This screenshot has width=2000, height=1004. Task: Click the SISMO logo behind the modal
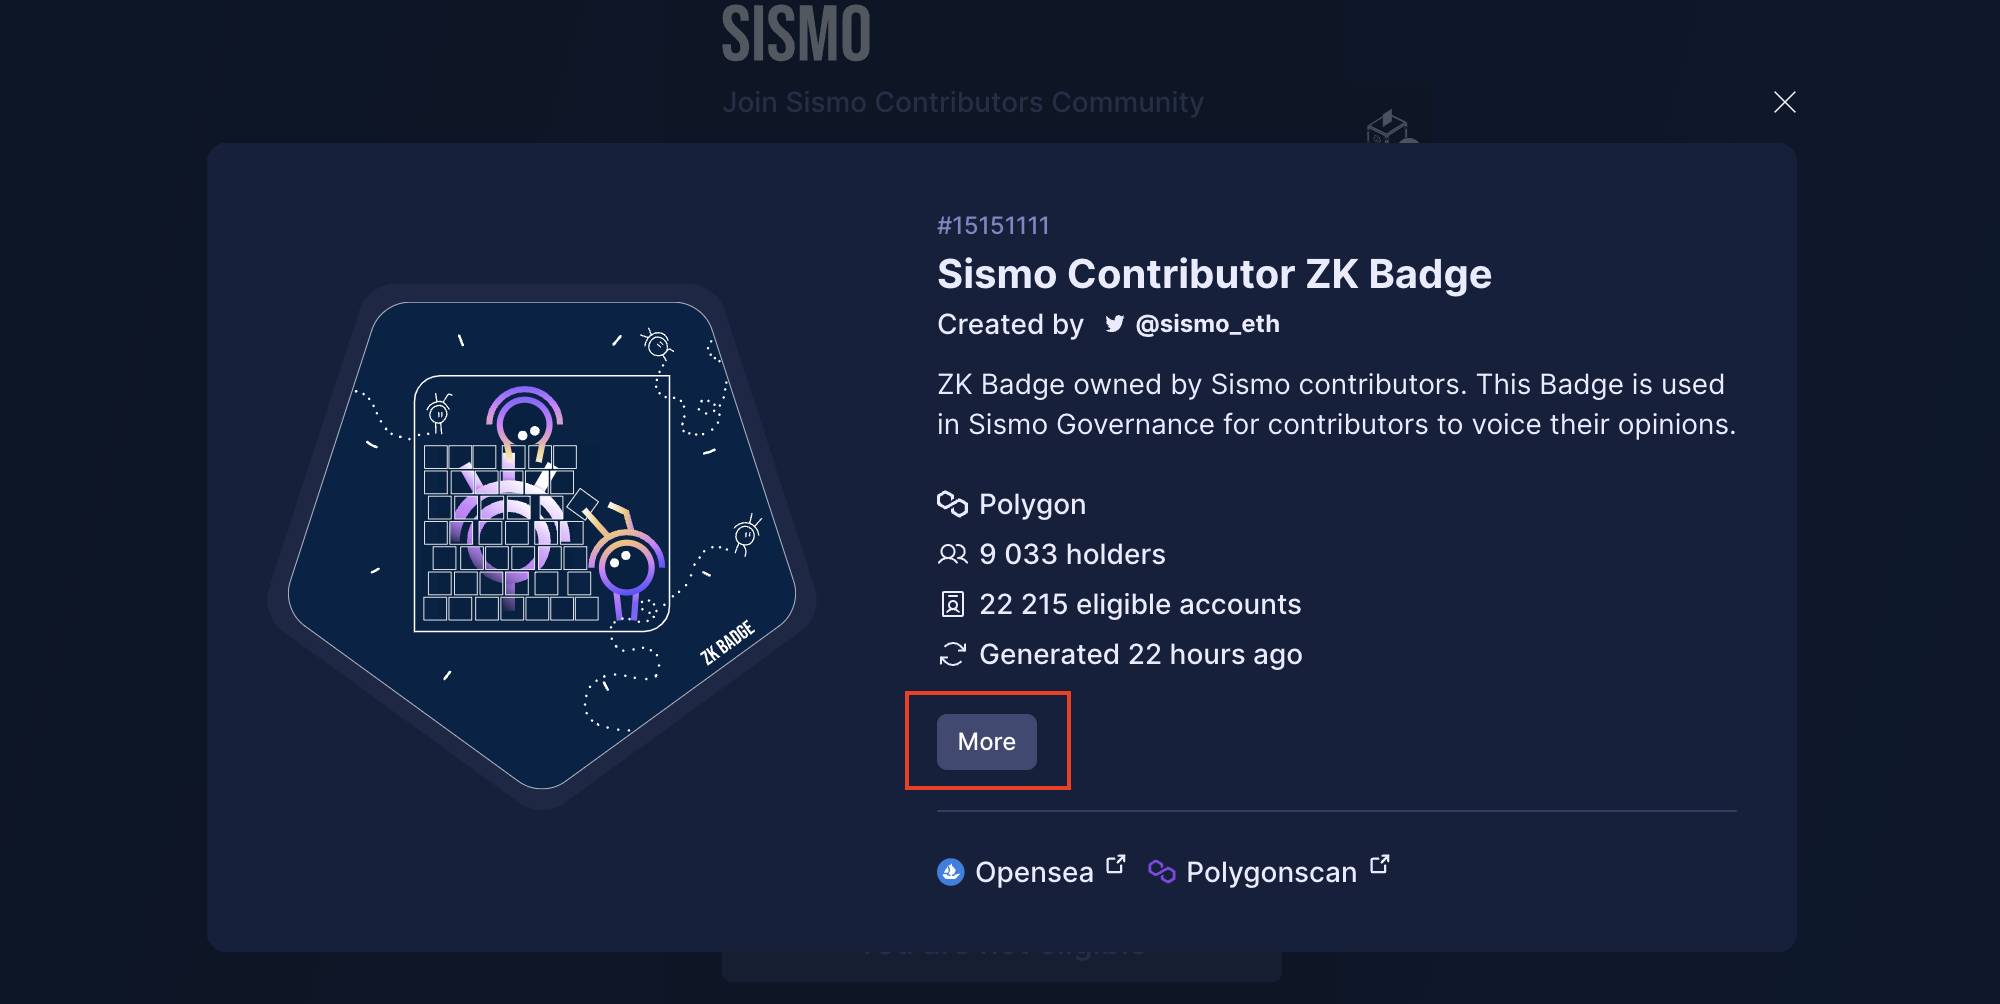click(796, 34)
